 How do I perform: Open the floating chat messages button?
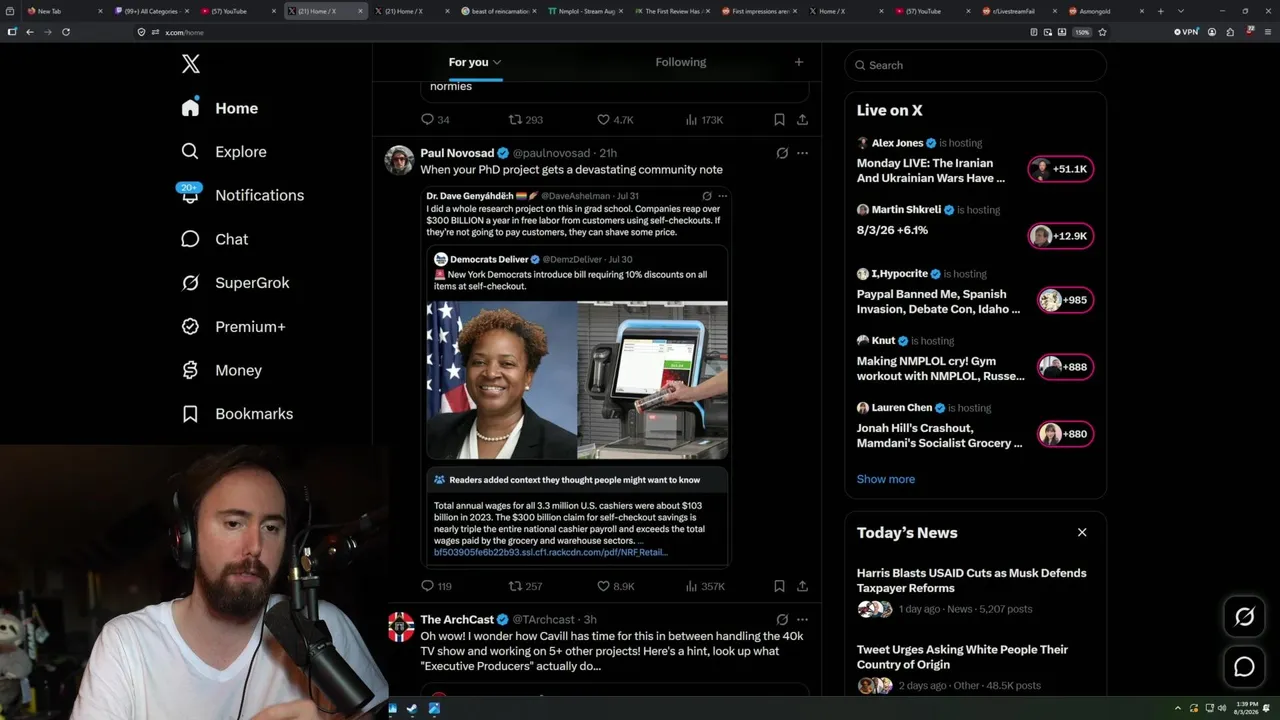(1244, 666)
